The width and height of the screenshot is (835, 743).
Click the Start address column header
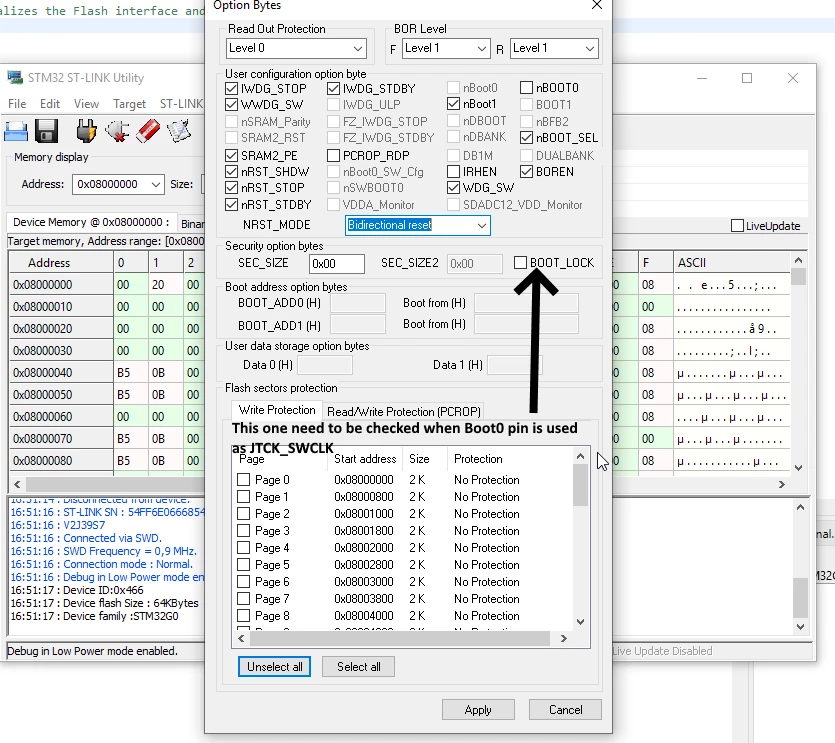pyautogui.click(x=365, y=459)
